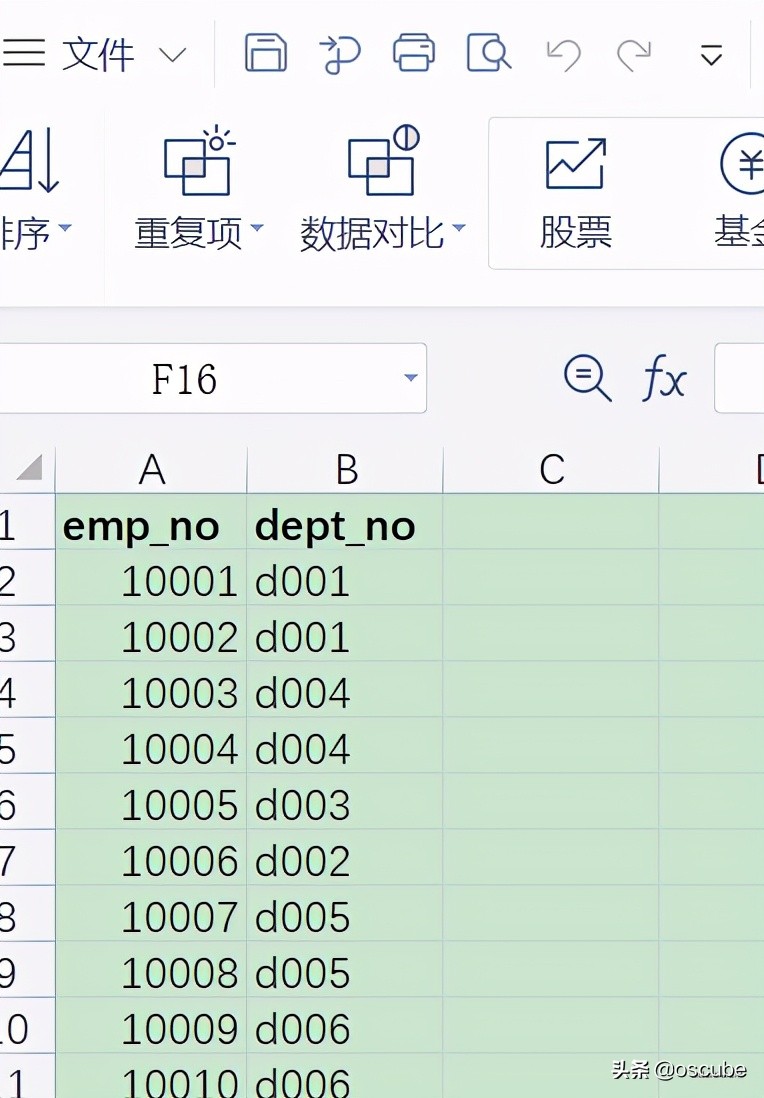Select column C header
The width and height of the screenshot is (764, 1098).
coord(551,469)
